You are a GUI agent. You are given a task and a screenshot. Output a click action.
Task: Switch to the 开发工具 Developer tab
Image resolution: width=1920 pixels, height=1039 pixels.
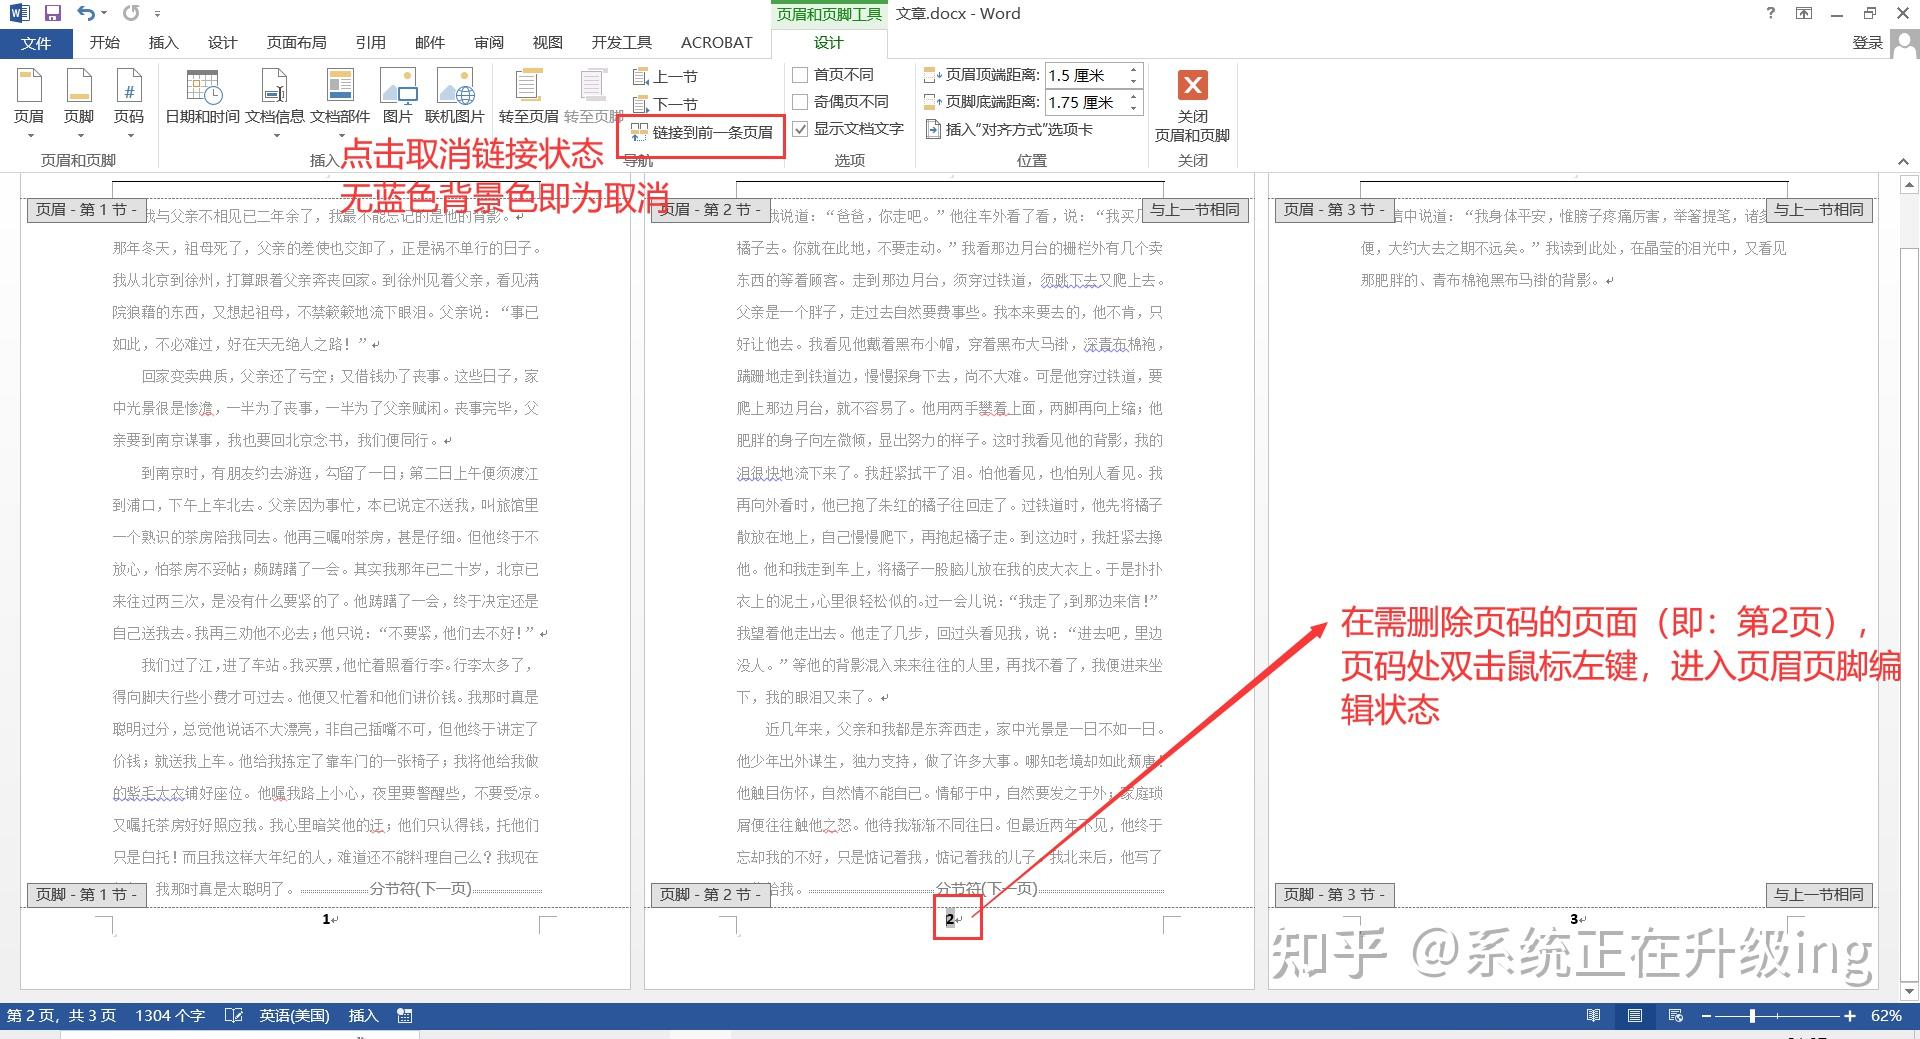click(x=621, y=42)
